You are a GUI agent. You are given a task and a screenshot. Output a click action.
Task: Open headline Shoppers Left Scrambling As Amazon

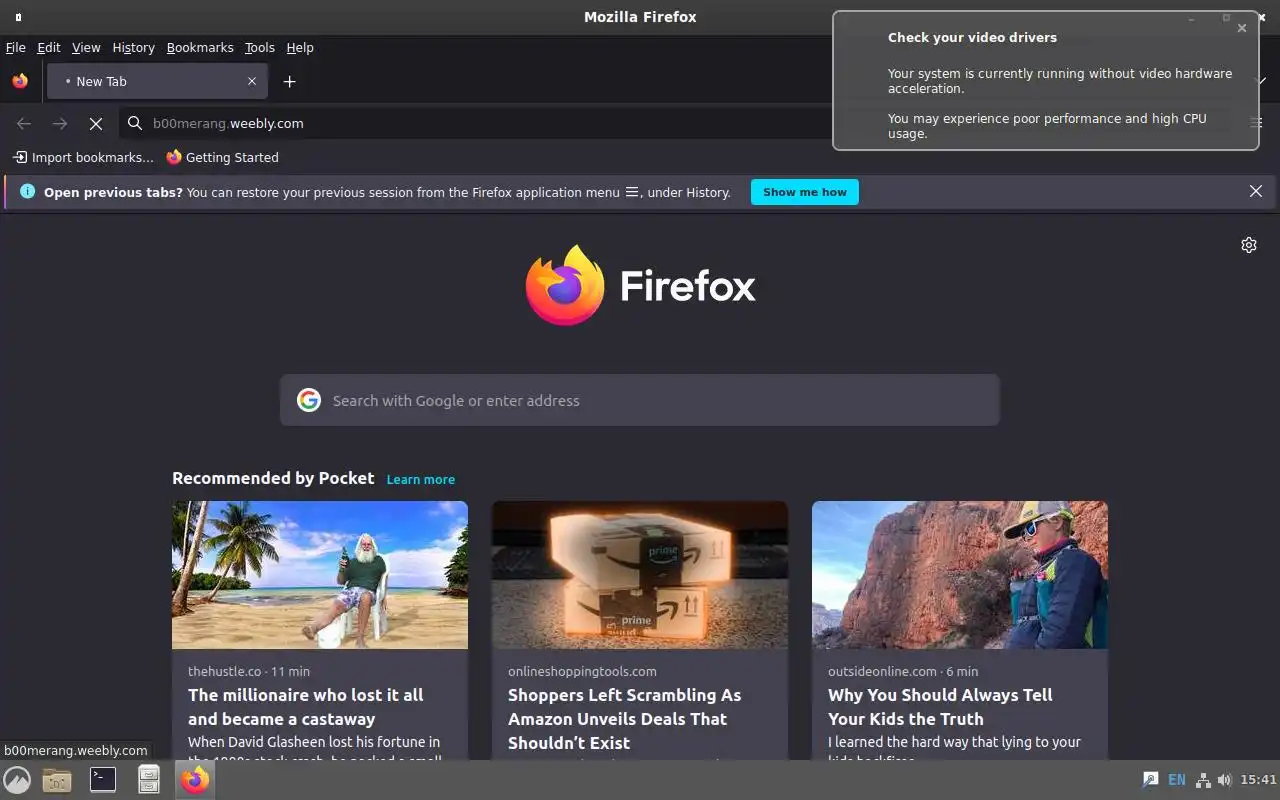(x=625, y=719)
